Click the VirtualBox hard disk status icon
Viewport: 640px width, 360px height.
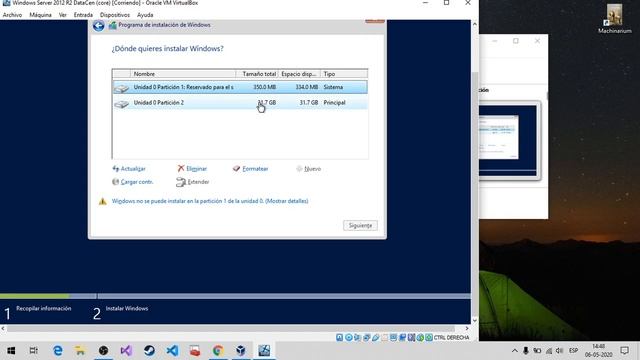[x=340, y=338]
